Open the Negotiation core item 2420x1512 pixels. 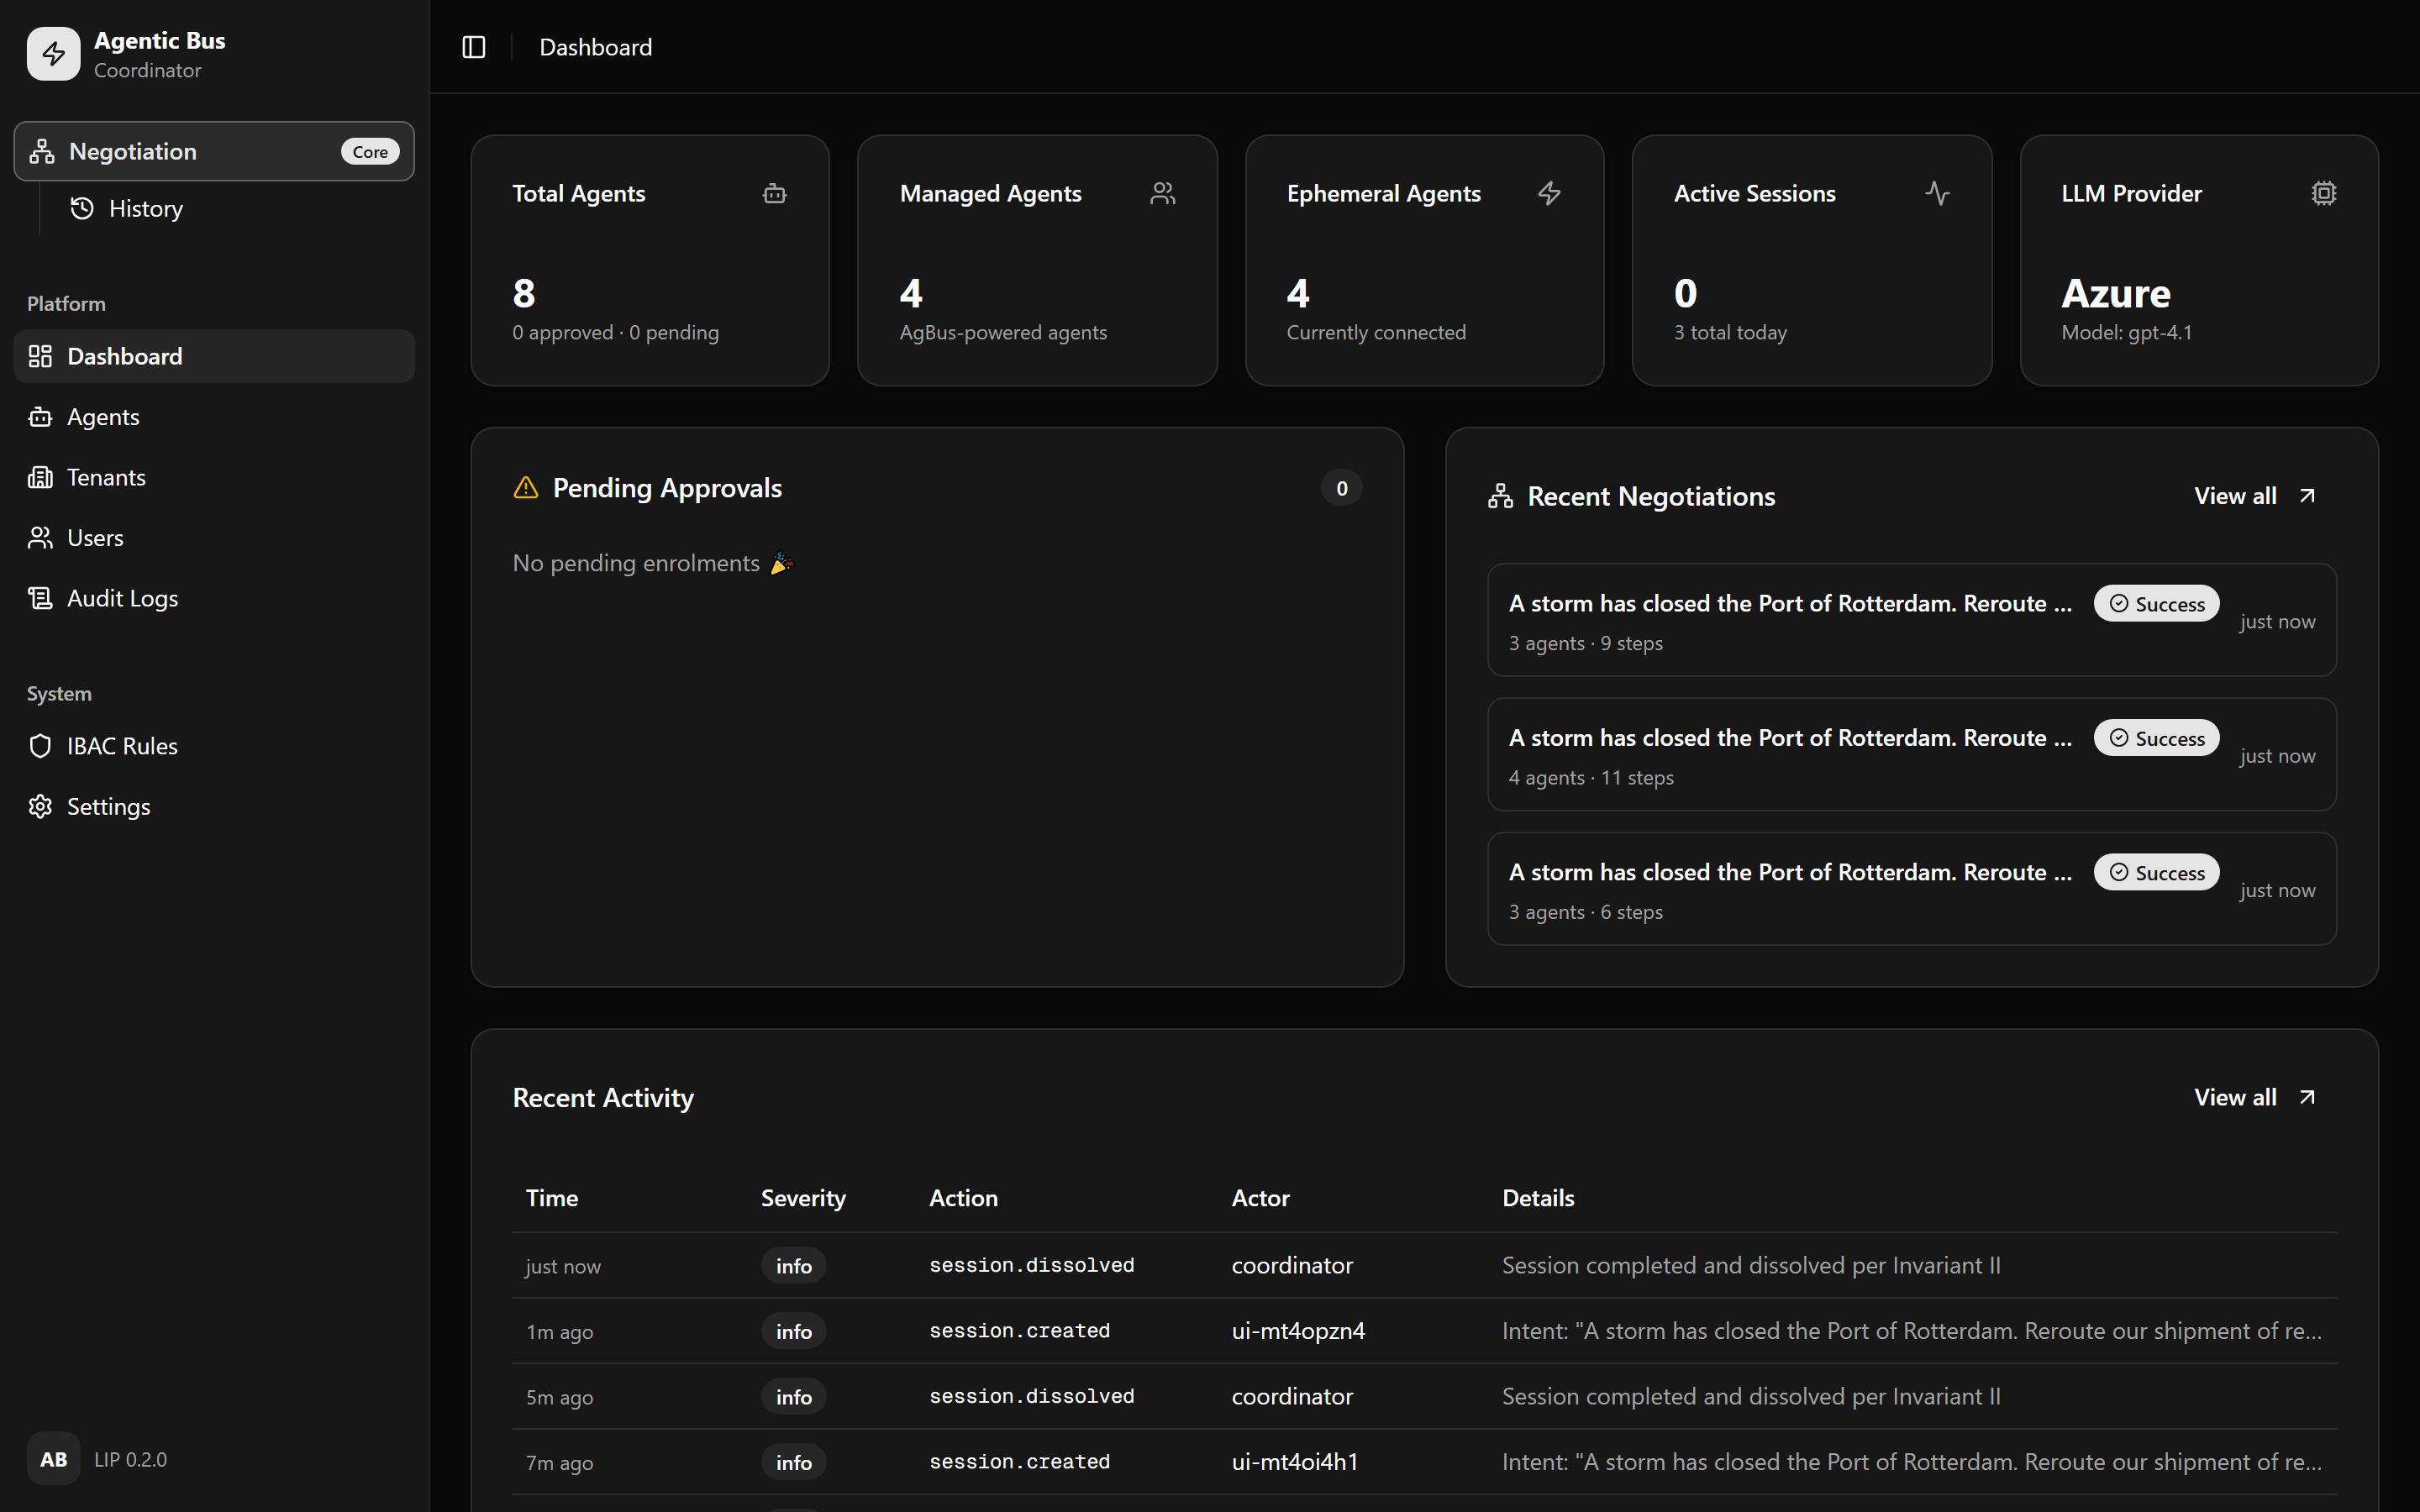coord(214,151)
